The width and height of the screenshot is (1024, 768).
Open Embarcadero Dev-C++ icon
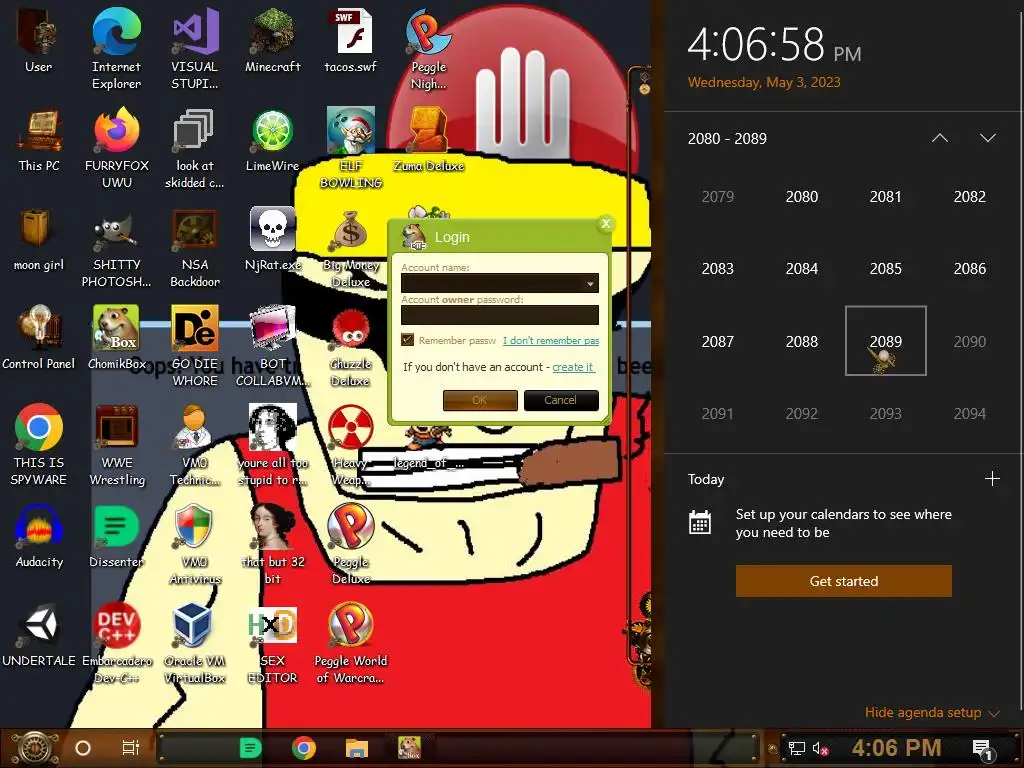click(x=116, y=644)
